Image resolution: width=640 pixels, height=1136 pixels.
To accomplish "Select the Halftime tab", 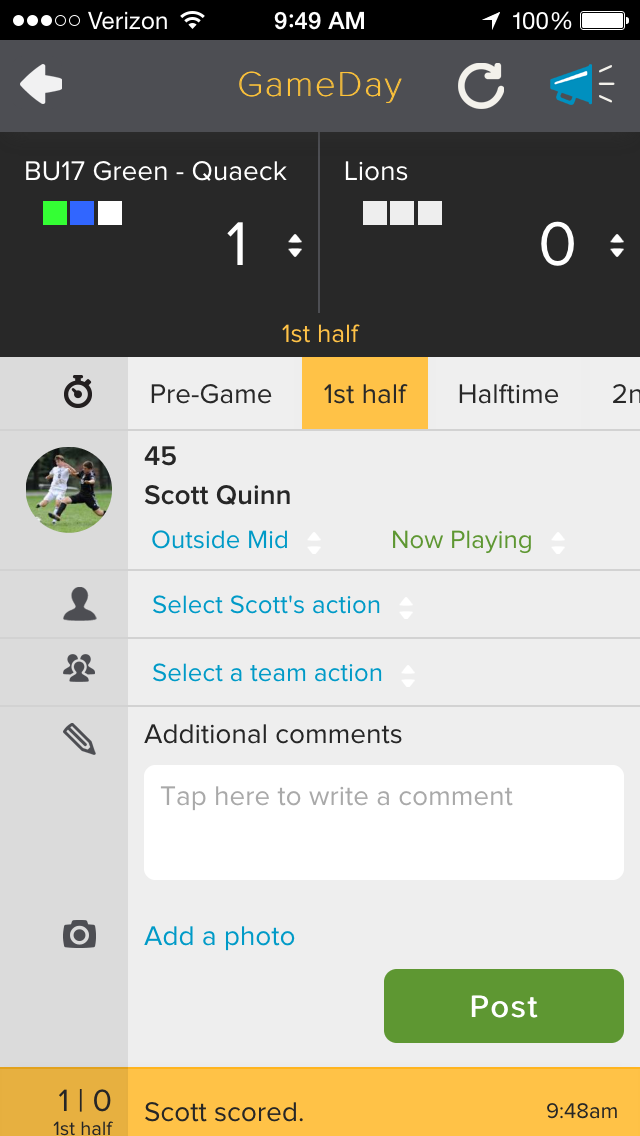I will [508, 394].
